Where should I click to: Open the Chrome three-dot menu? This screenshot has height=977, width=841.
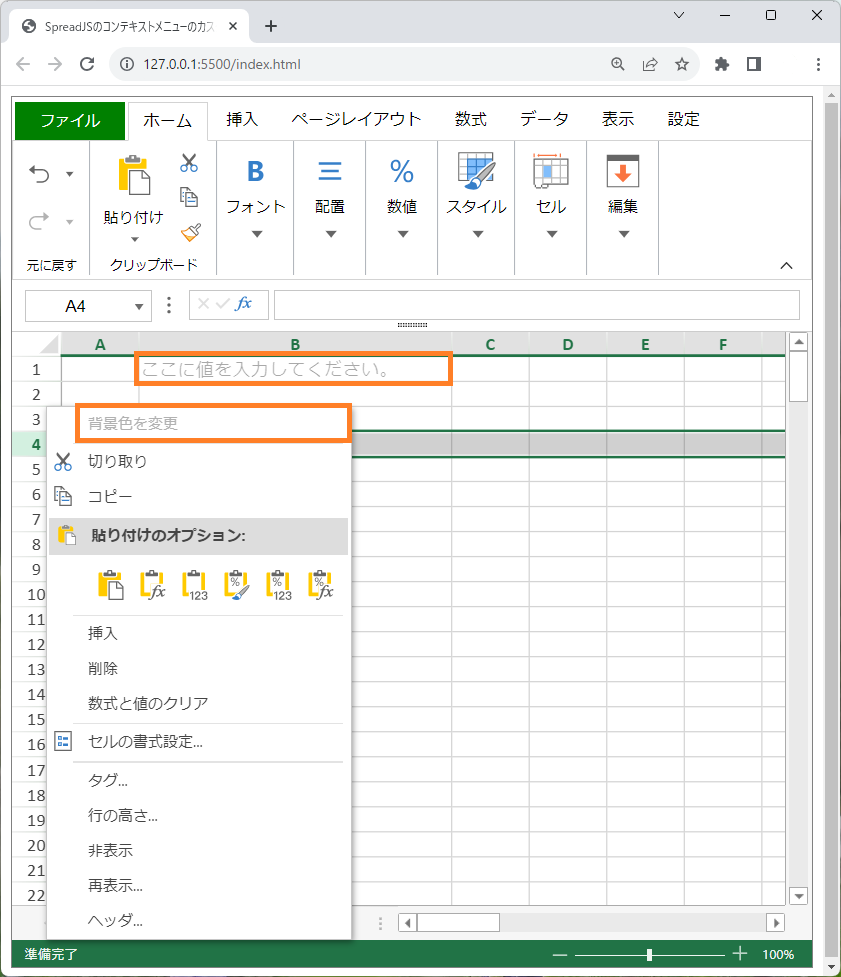coord(818,64)
